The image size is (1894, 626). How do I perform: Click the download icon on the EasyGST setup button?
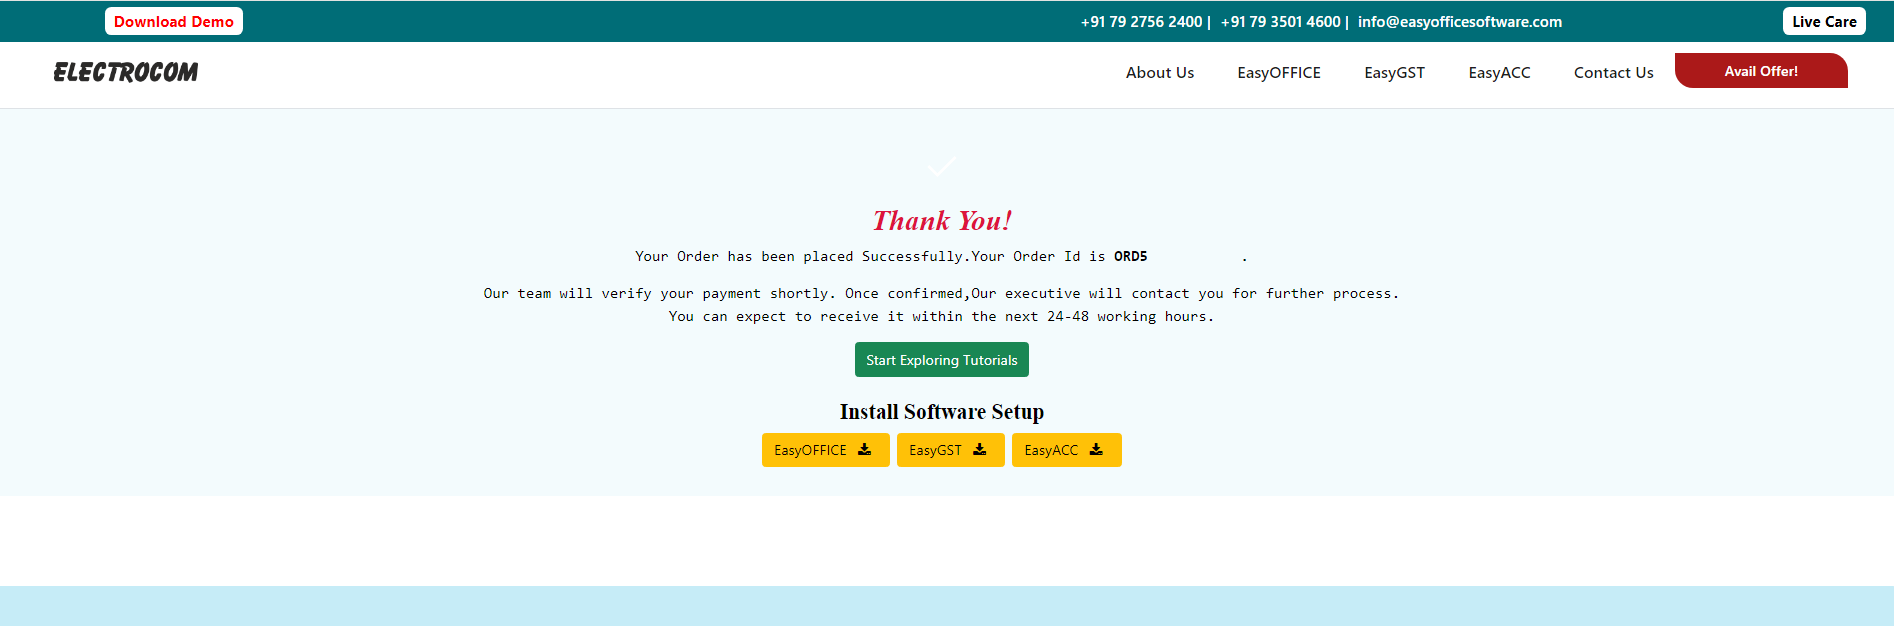[980, 450]
